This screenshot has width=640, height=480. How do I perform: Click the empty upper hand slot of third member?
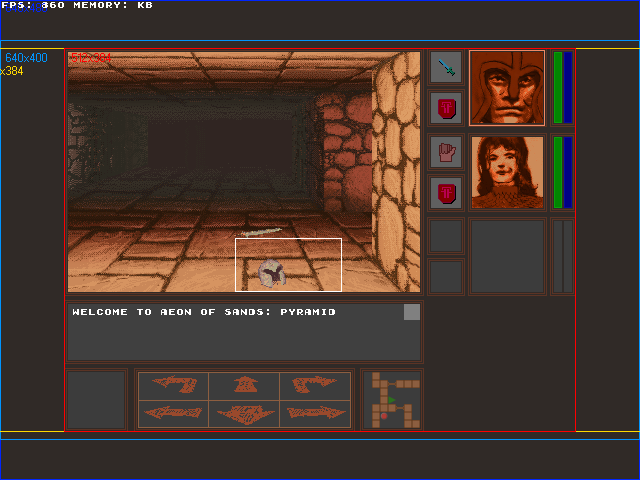point(446,236)
